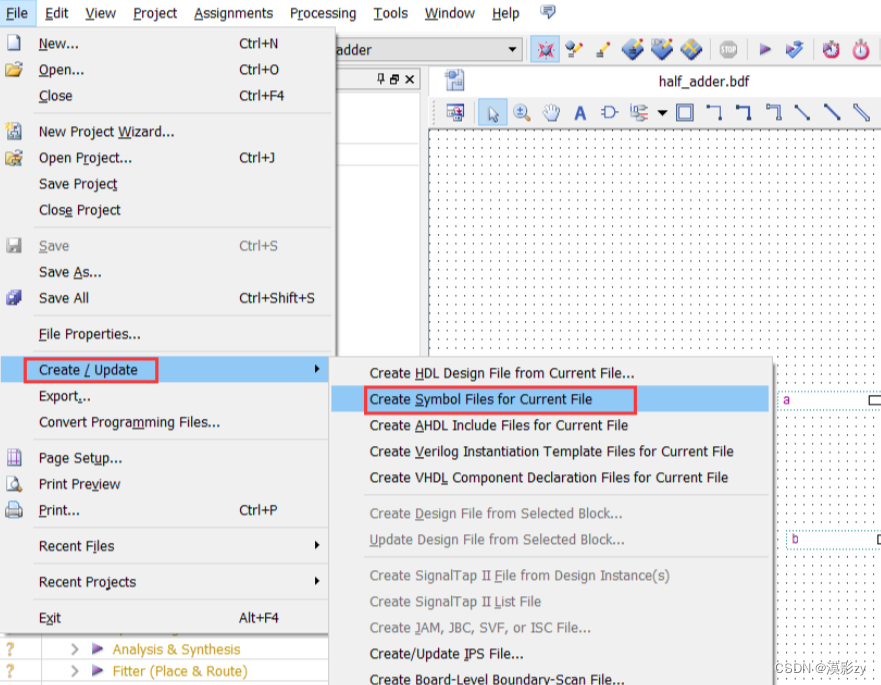Expand the Analysis & Synthesis task
Screen dimensions: 881x685
pyautogui.click(x=75, y=649)
